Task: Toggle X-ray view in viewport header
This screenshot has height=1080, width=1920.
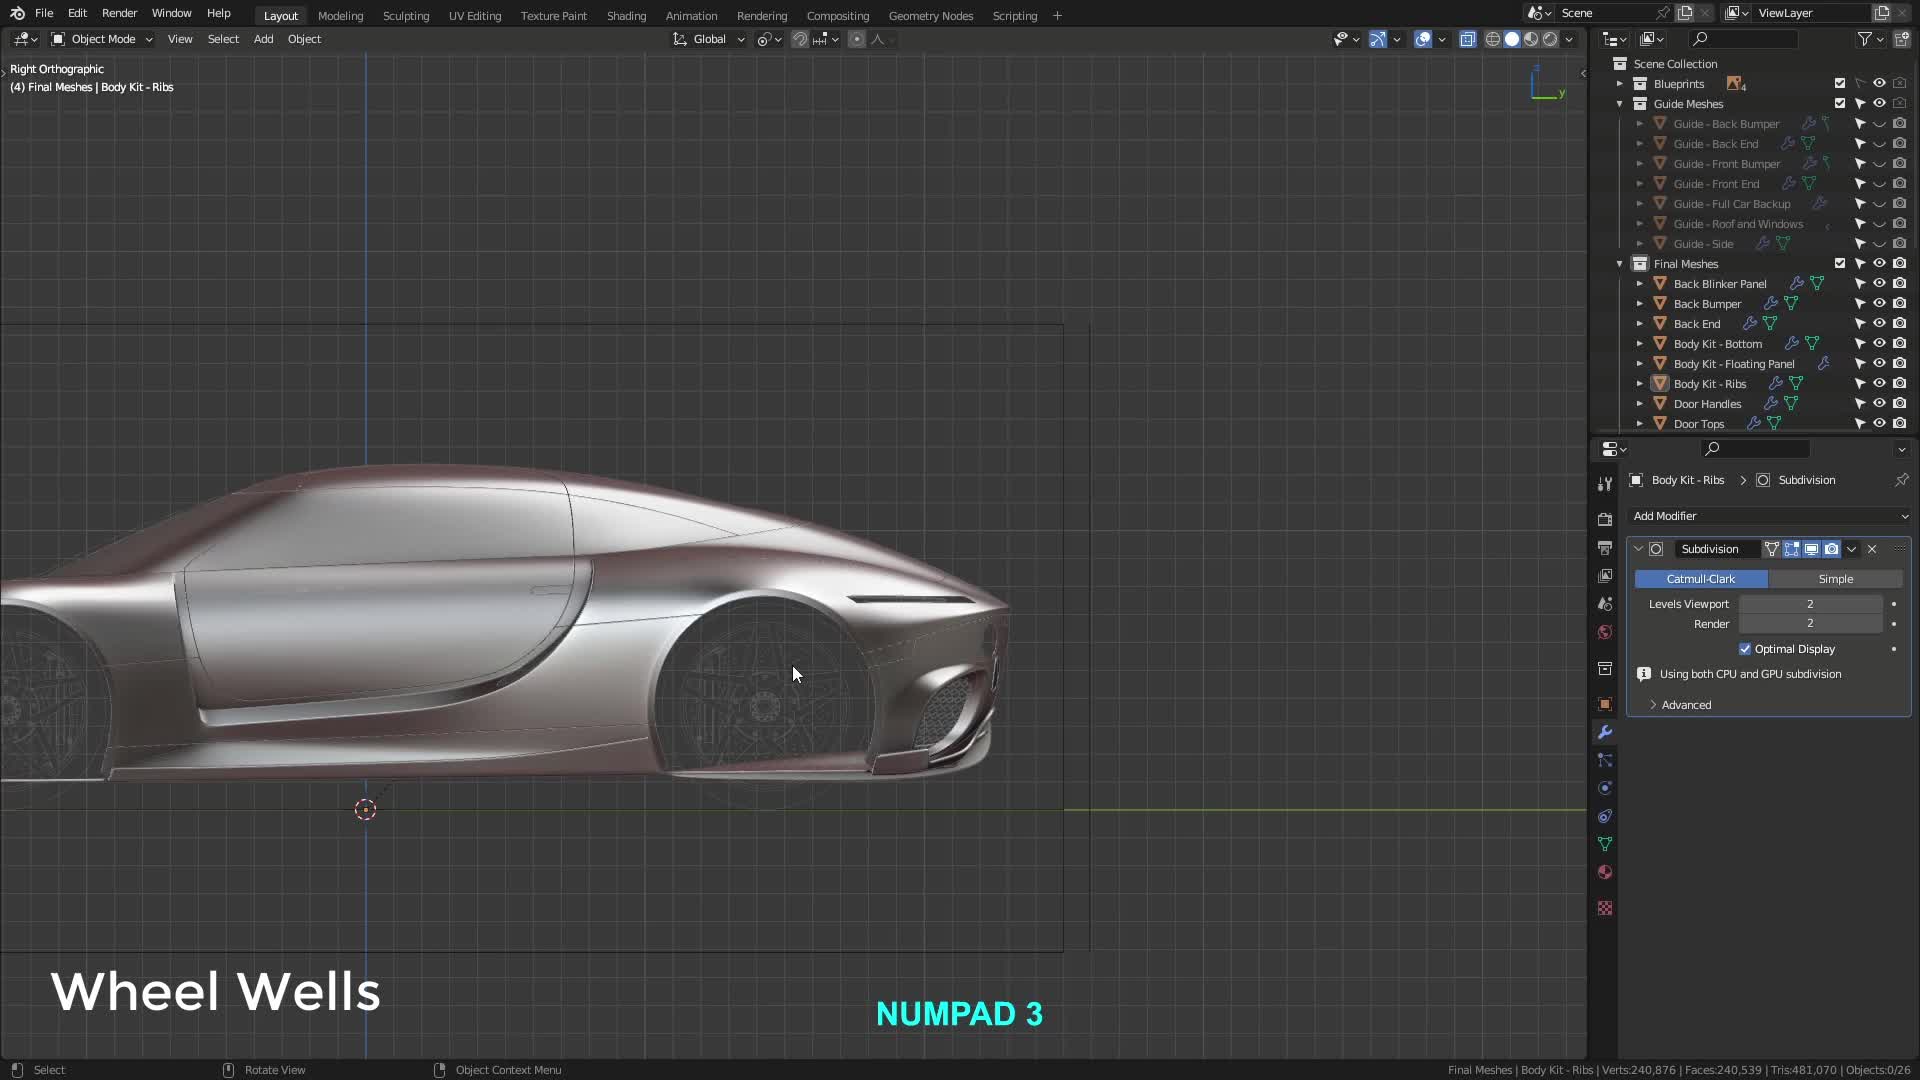Action: (1467, 39)
